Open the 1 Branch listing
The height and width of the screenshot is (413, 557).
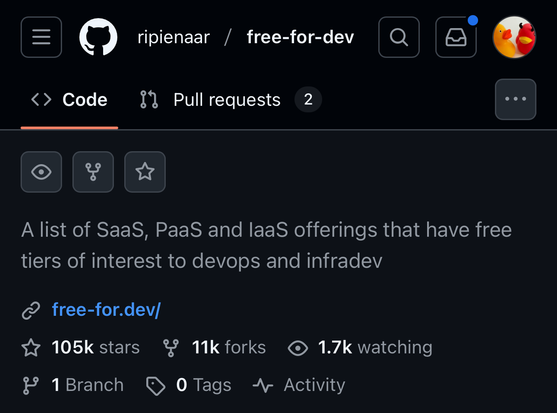tap(73, 385)
